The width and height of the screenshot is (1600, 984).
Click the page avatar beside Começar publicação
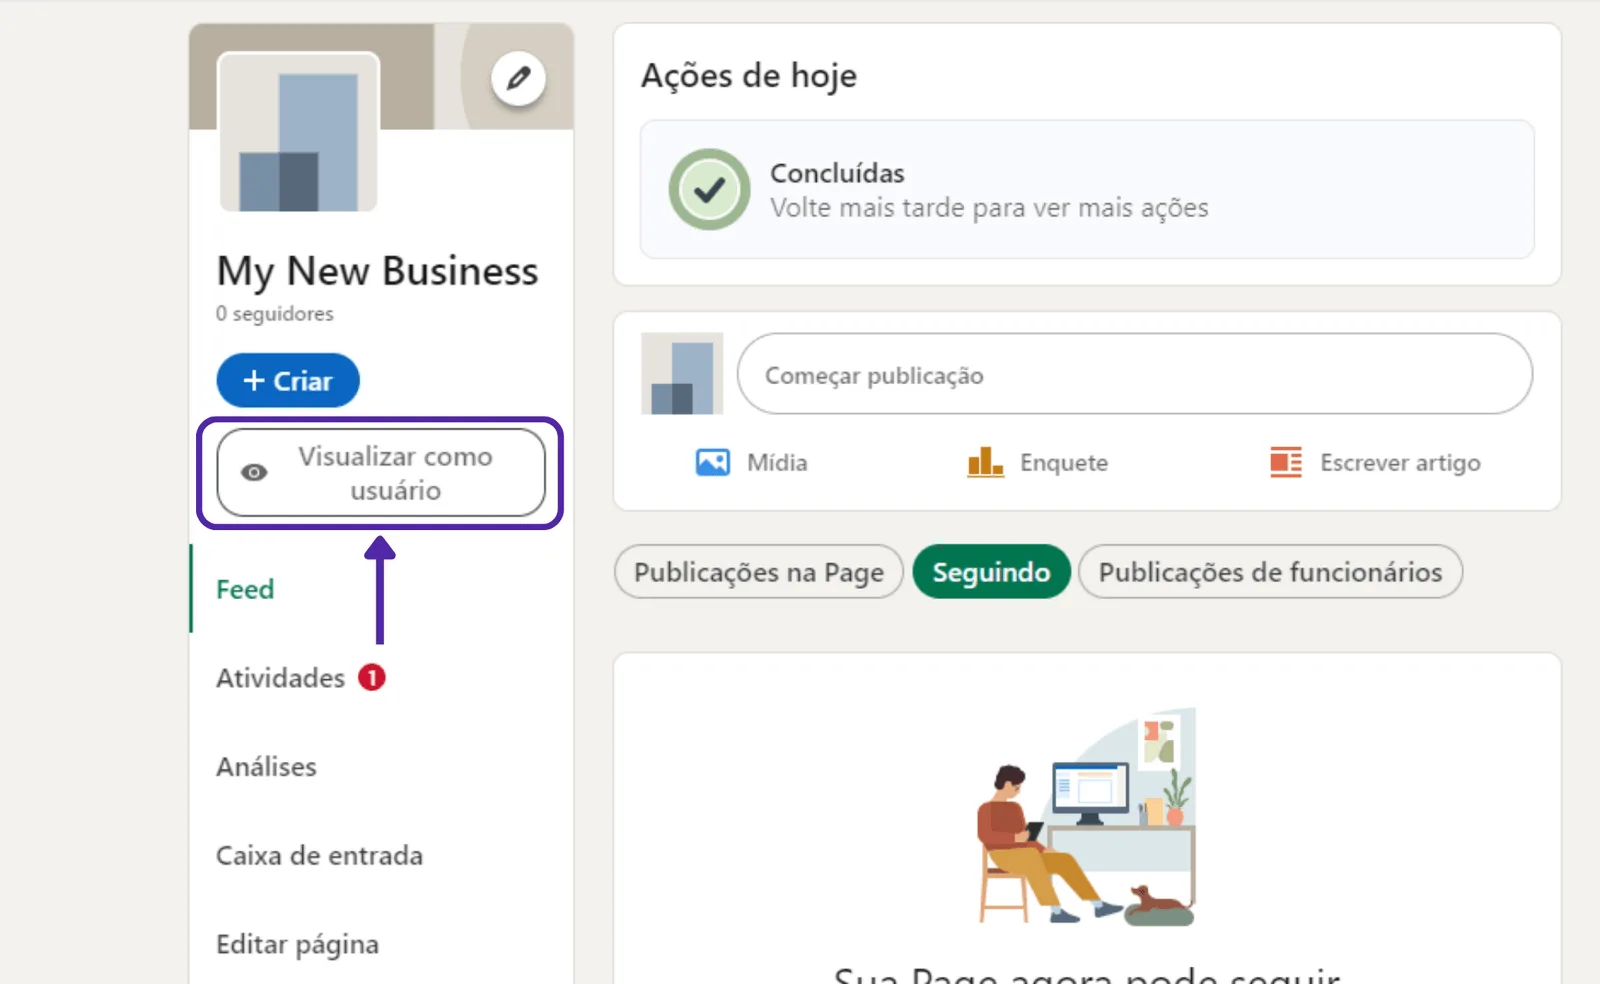[682, 374]
